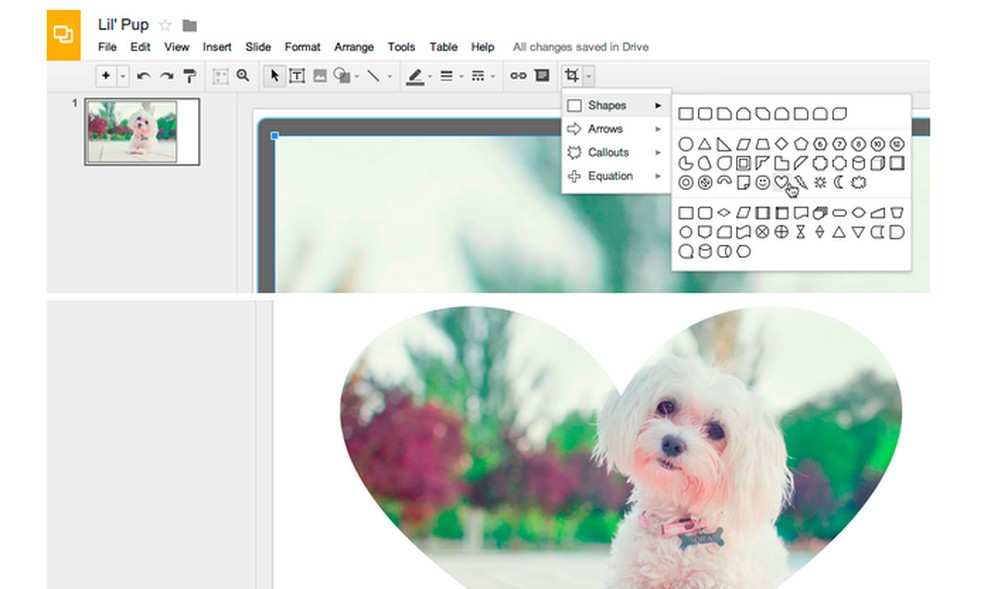Click the paint format roller icon
984x589 pixels.
pyautogui.click(x=189, y=75)
